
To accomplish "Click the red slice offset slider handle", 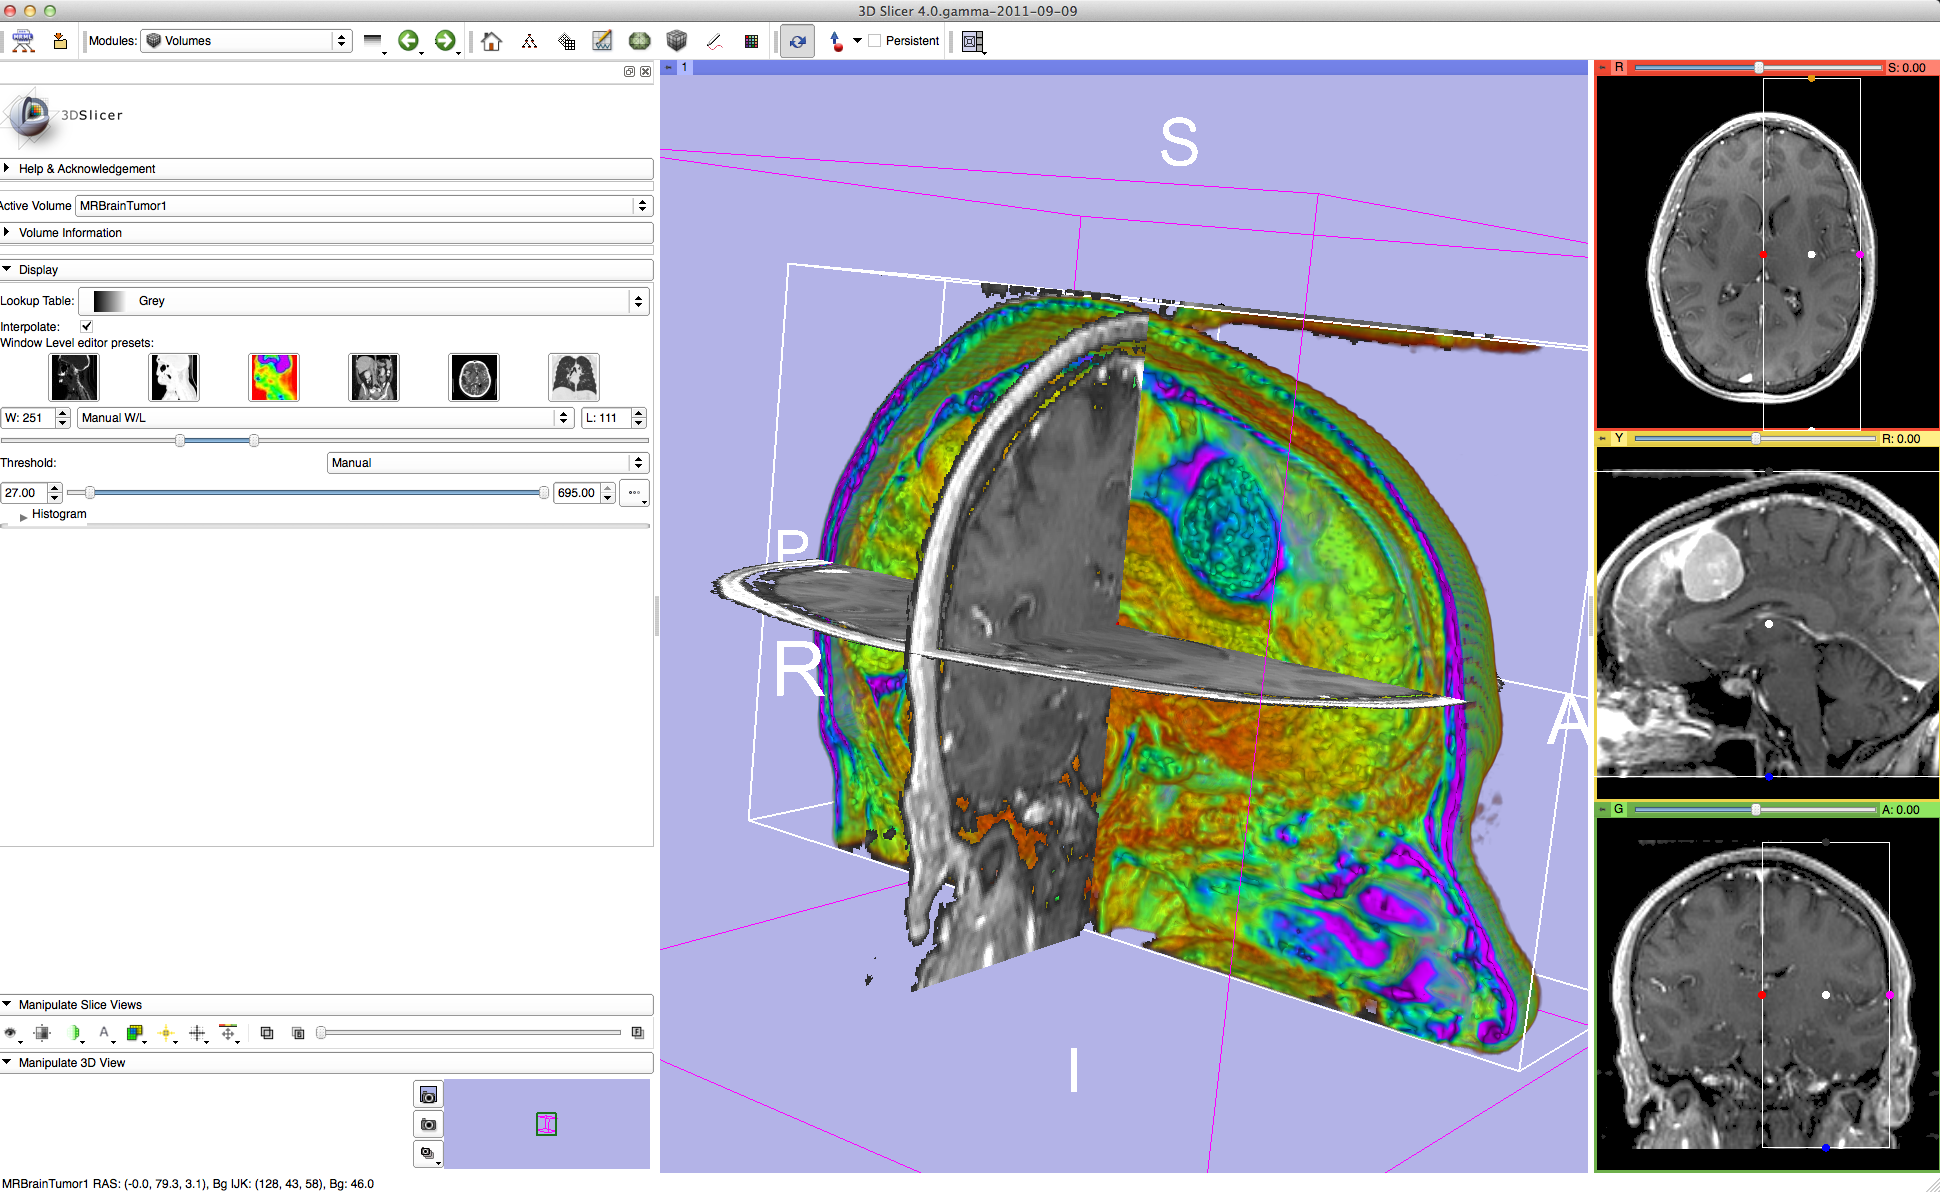I will pyautogui.click(x=1759, y=68).
